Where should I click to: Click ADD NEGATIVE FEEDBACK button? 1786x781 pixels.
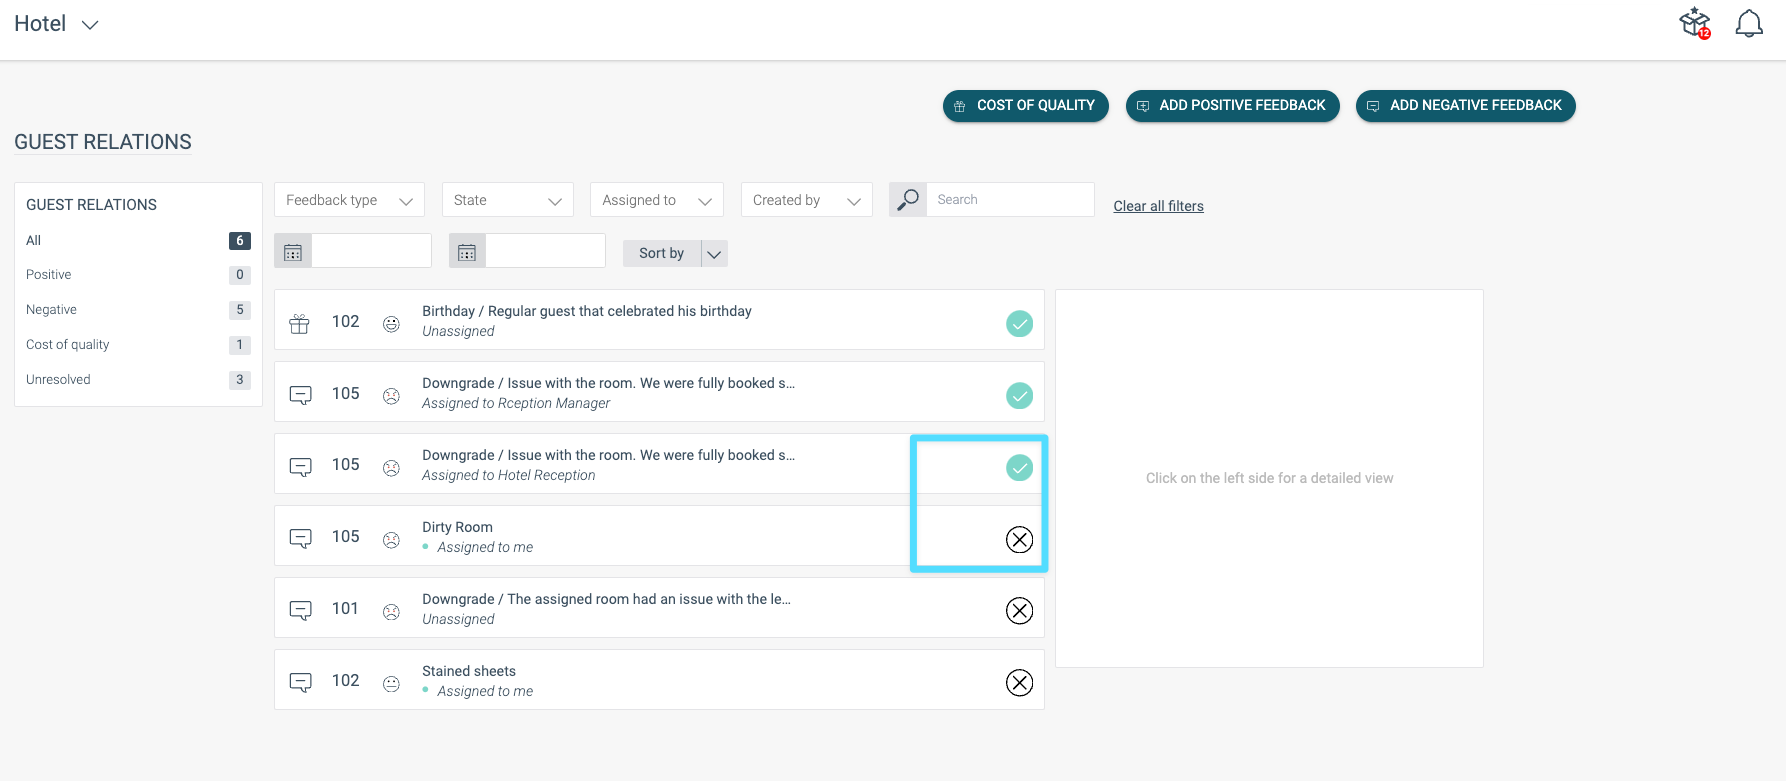(1466, 106)
